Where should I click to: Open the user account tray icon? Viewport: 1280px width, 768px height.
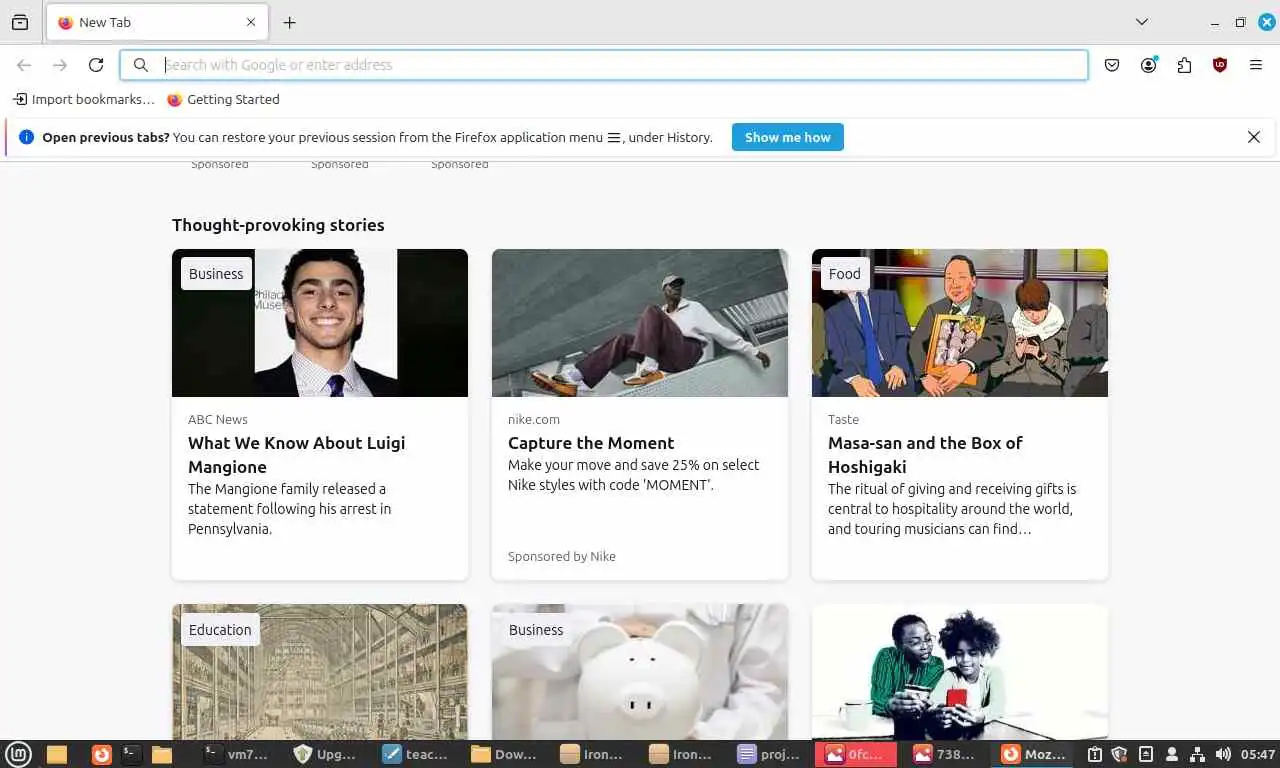pos(1172,754)
